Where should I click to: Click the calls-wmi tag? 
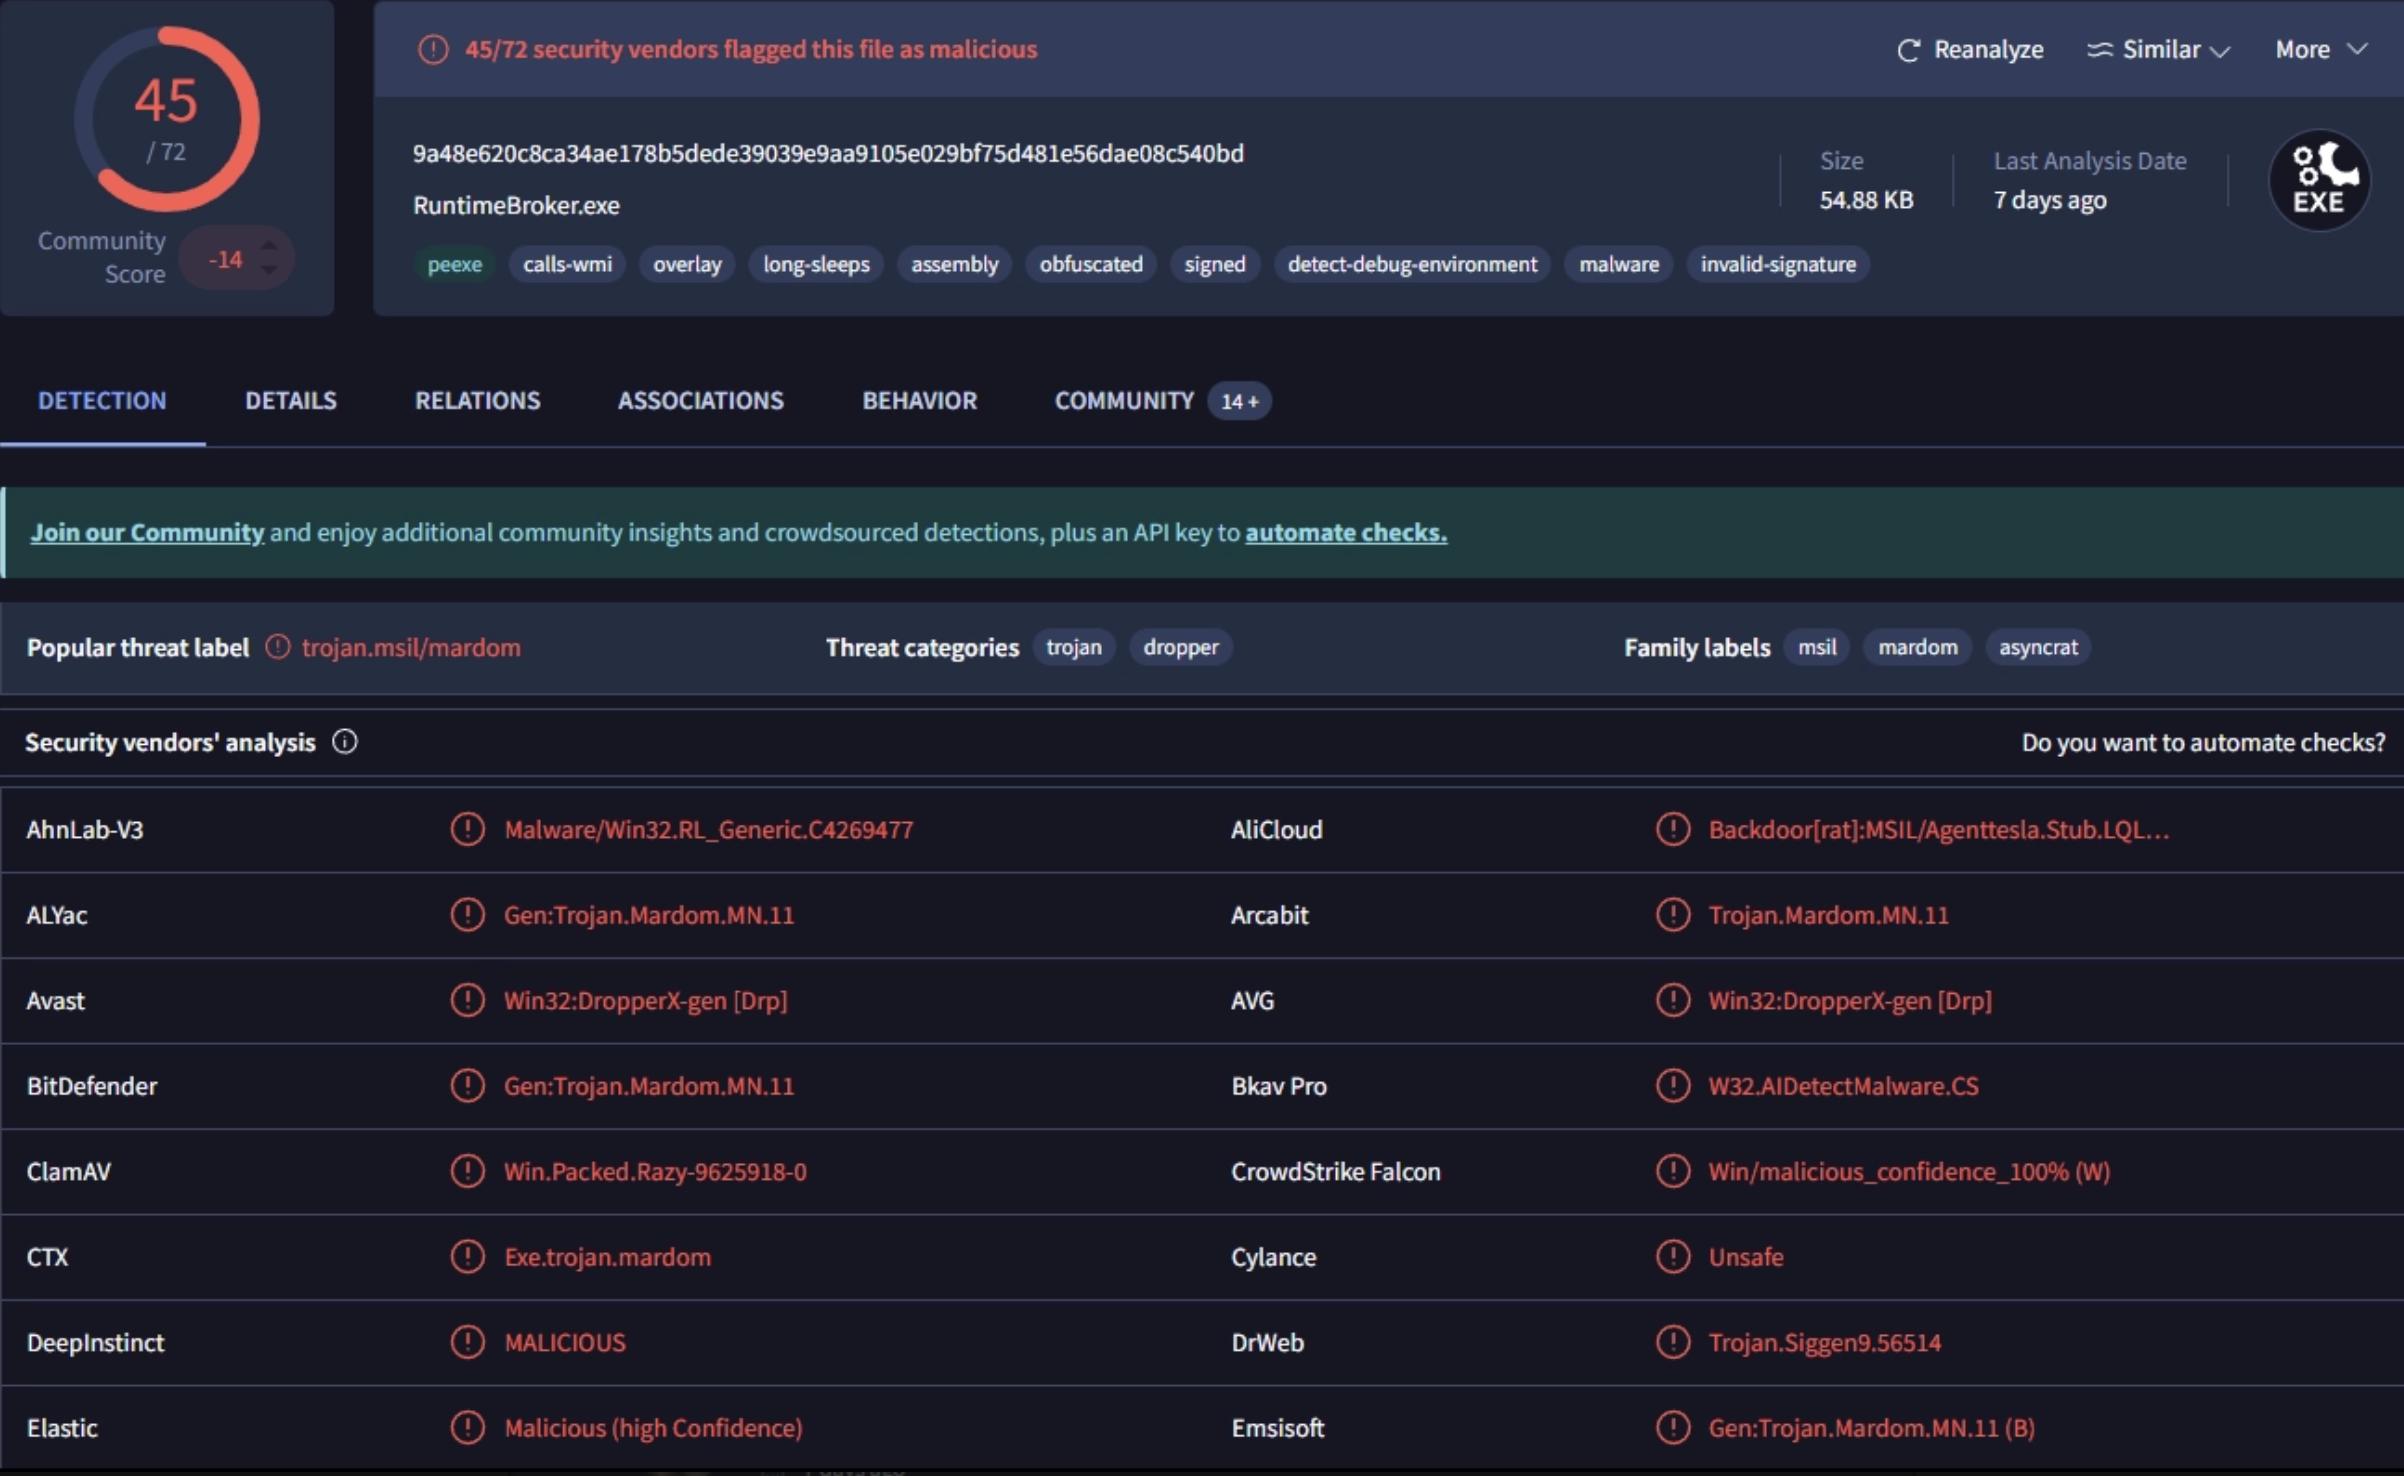[567, 264]
